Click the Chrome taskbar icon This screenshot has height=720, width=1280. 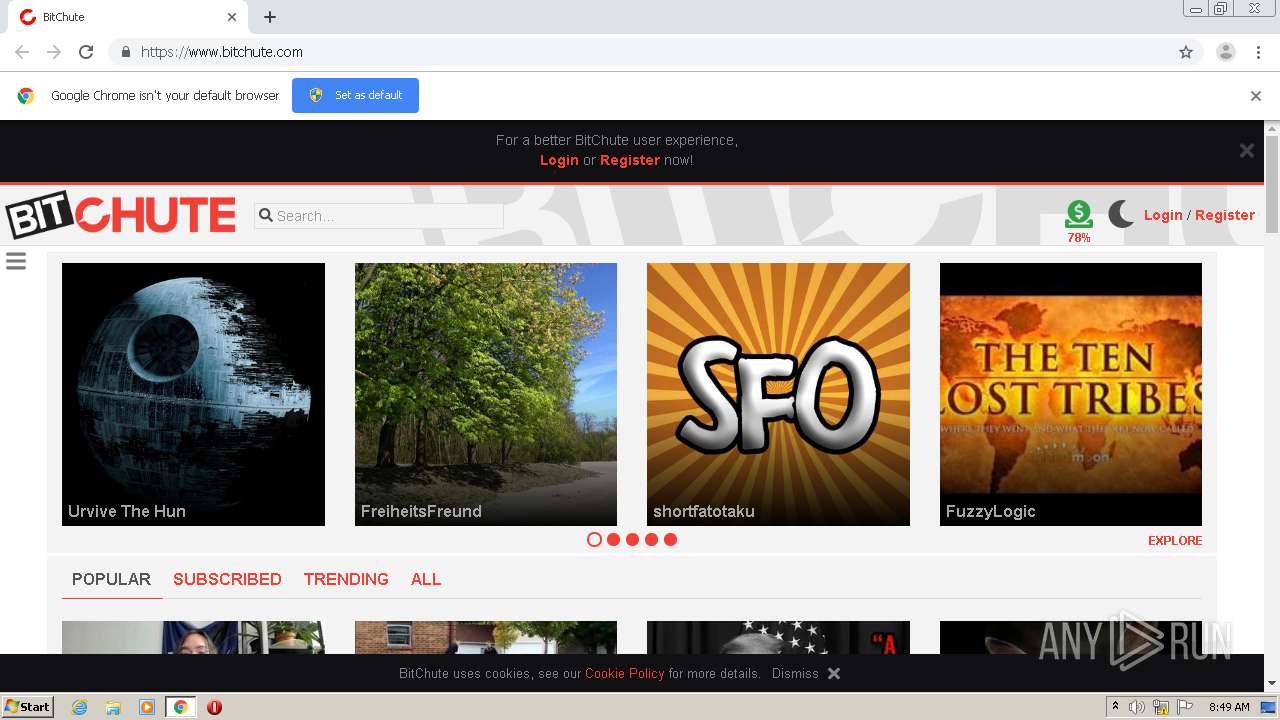(180, 707)
